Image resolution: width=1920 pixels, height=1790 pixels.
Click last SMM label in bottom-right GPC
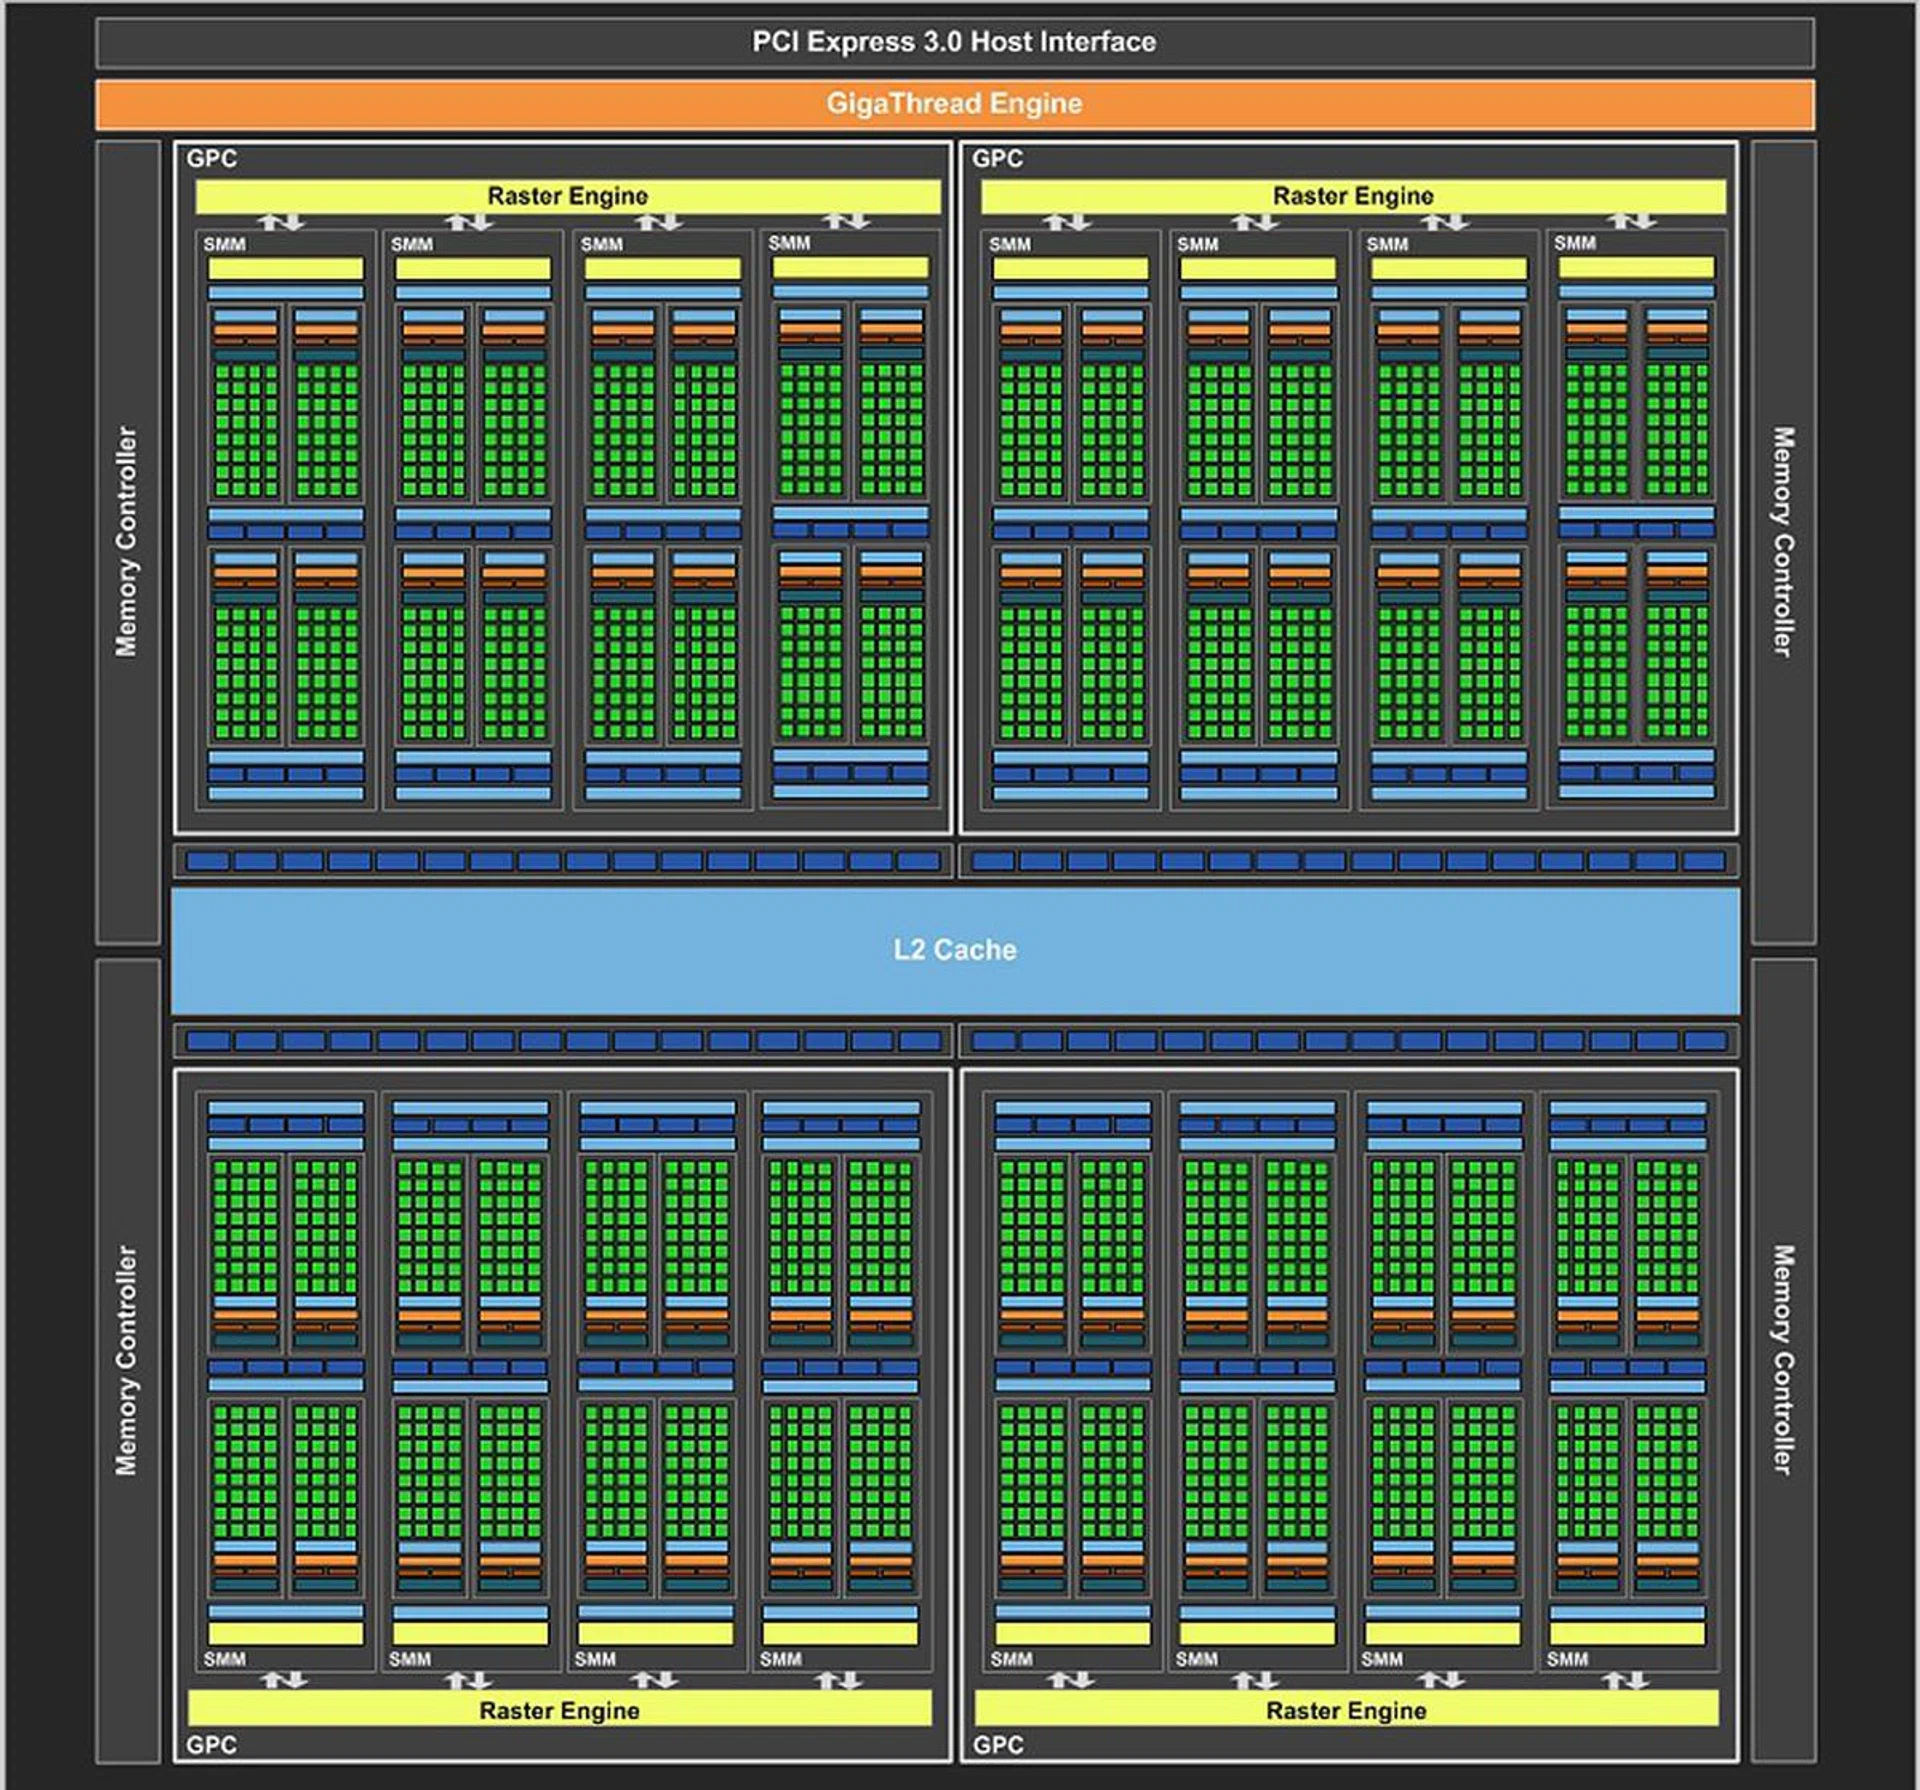(1567, 1659)
